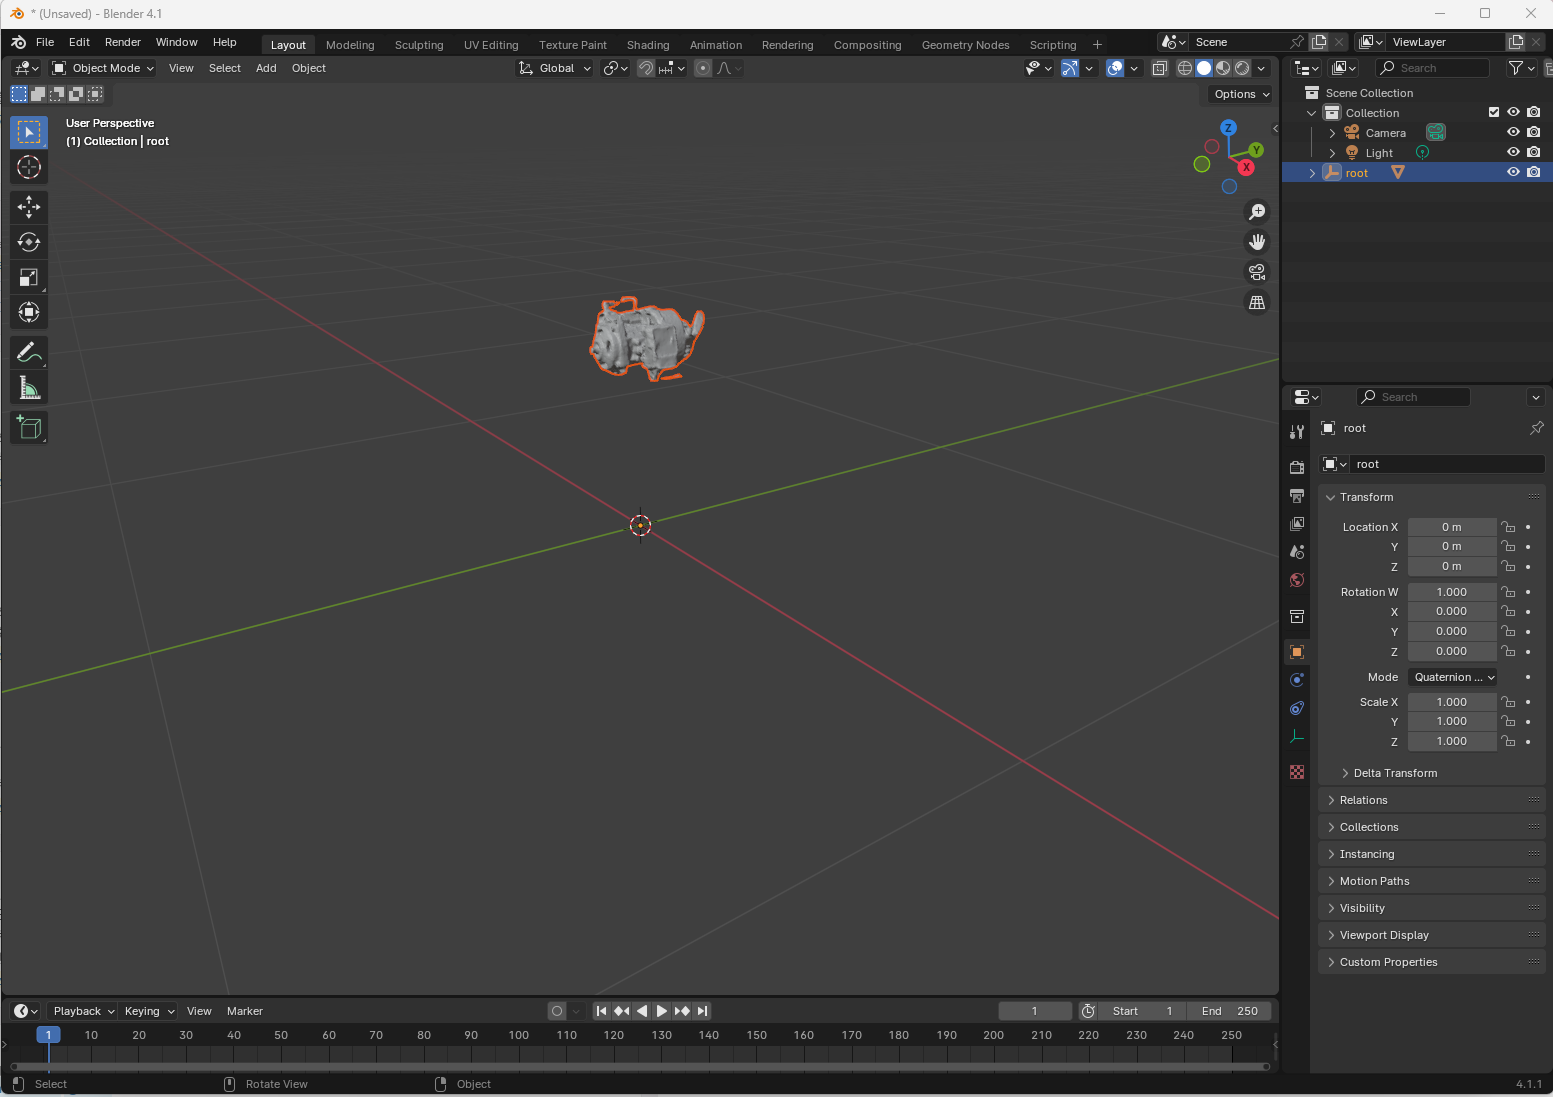Open the Render menu
The width and height of the screenshot is (1553, 1097).
[x=123, y=42]
